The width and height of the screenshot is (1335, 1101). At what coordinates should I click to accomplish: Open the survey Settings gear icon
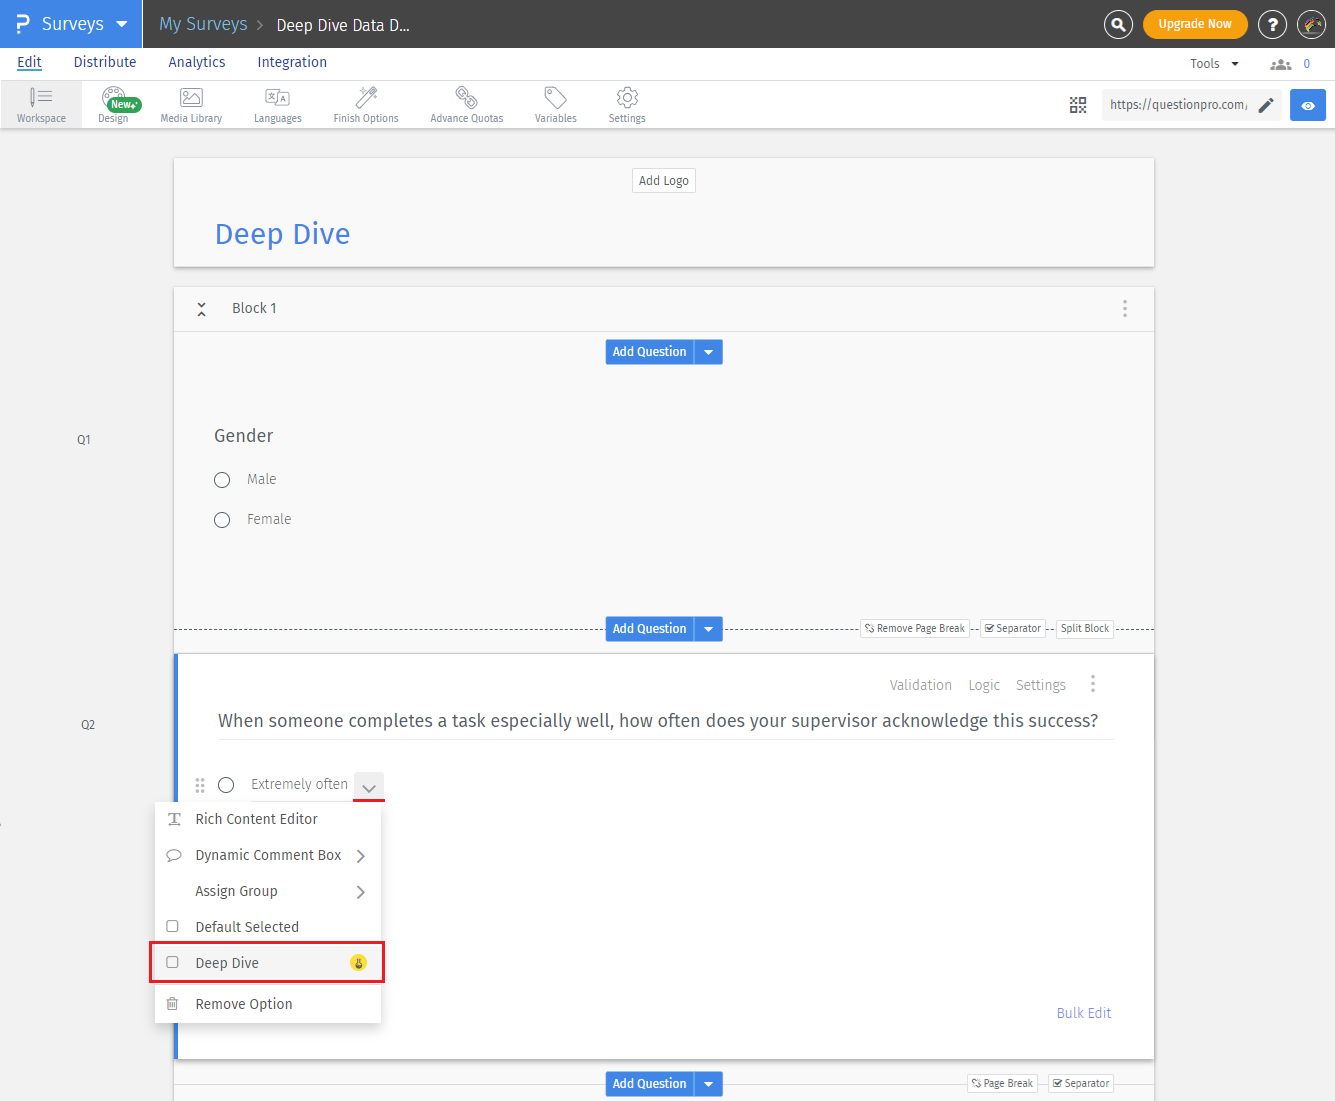(627, 104)
